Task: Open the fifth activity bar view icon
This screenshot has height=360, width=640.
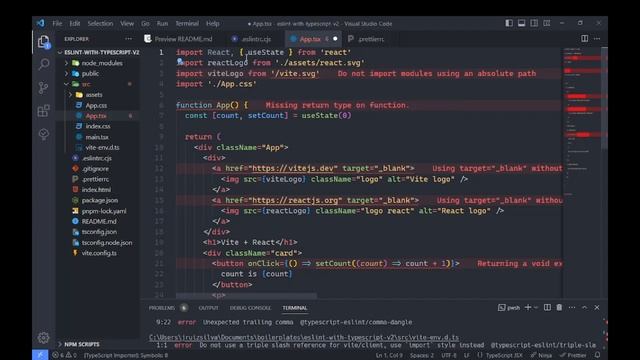Action: click(44, 134)
